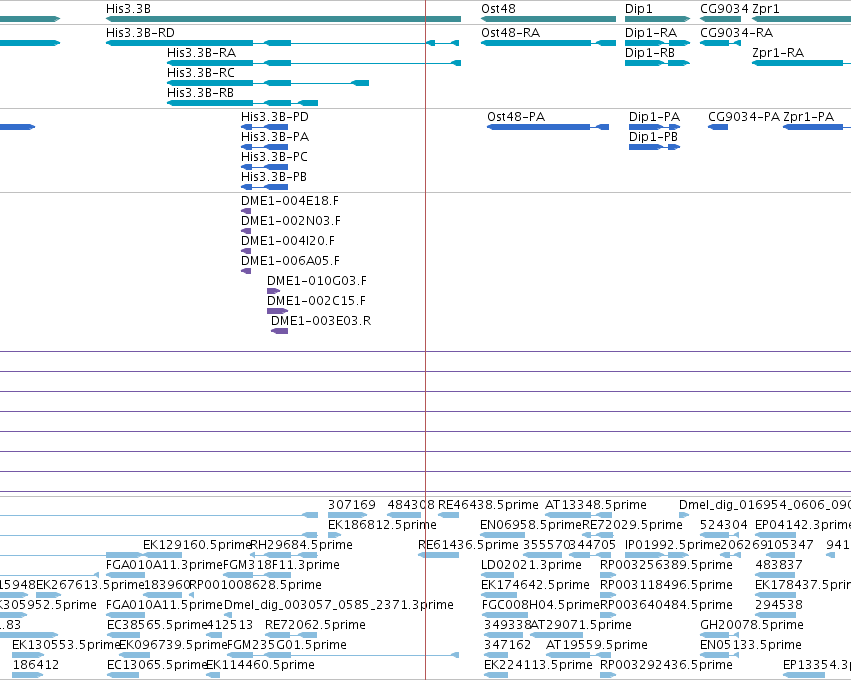The width and height of the screenshot is (851, 680).
Task: Select transcript His3.3B-RA
Action: tap(314, 63)
